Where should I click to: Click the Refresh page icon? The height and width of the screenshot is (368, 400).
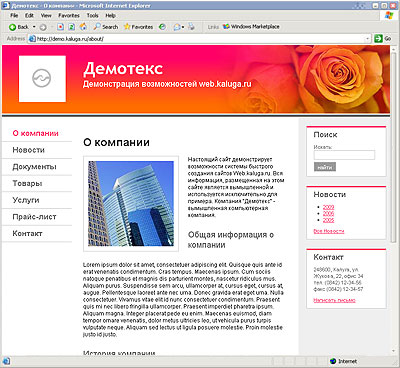pyautogui.click(x=71, y=27)
